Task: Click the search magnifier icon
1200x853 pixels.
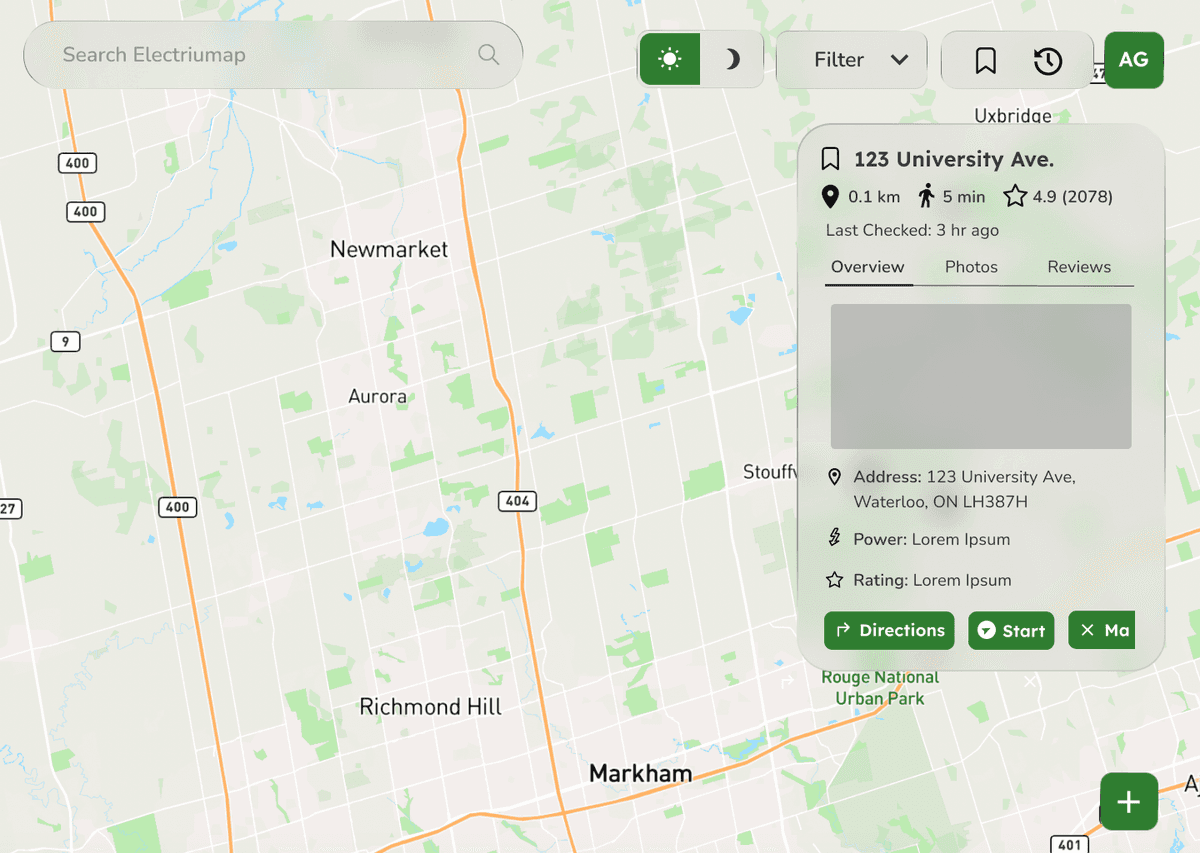Action: pos(488,55)
